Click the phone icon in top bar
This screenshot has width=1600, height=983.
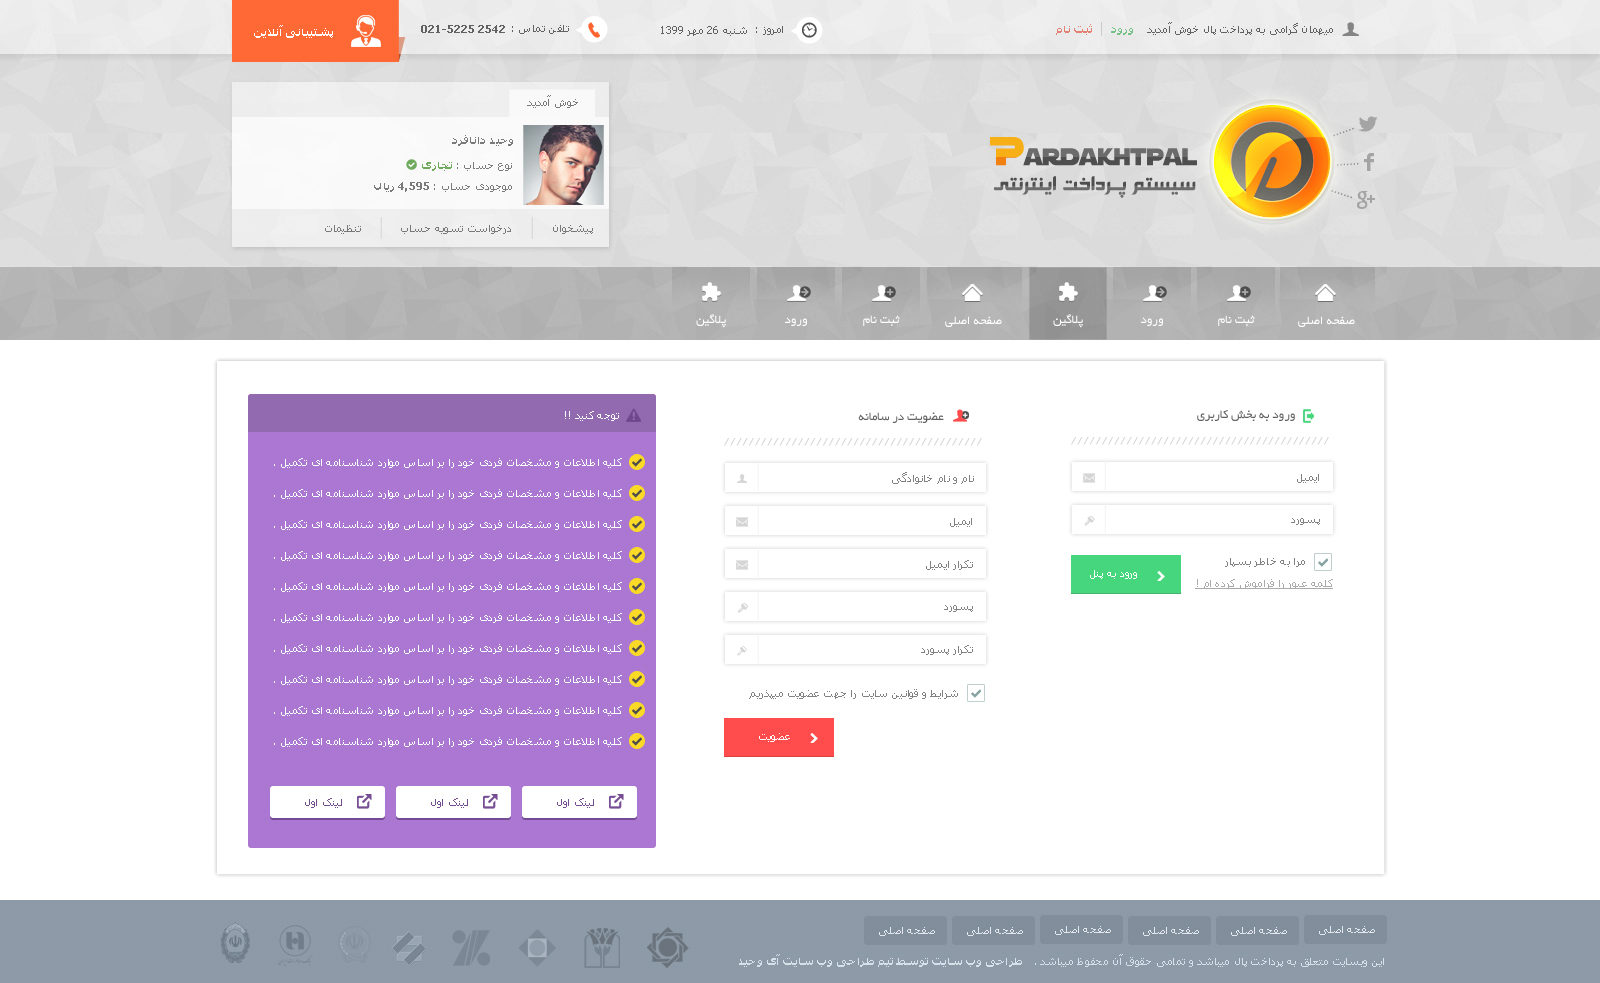pos(593,30)
